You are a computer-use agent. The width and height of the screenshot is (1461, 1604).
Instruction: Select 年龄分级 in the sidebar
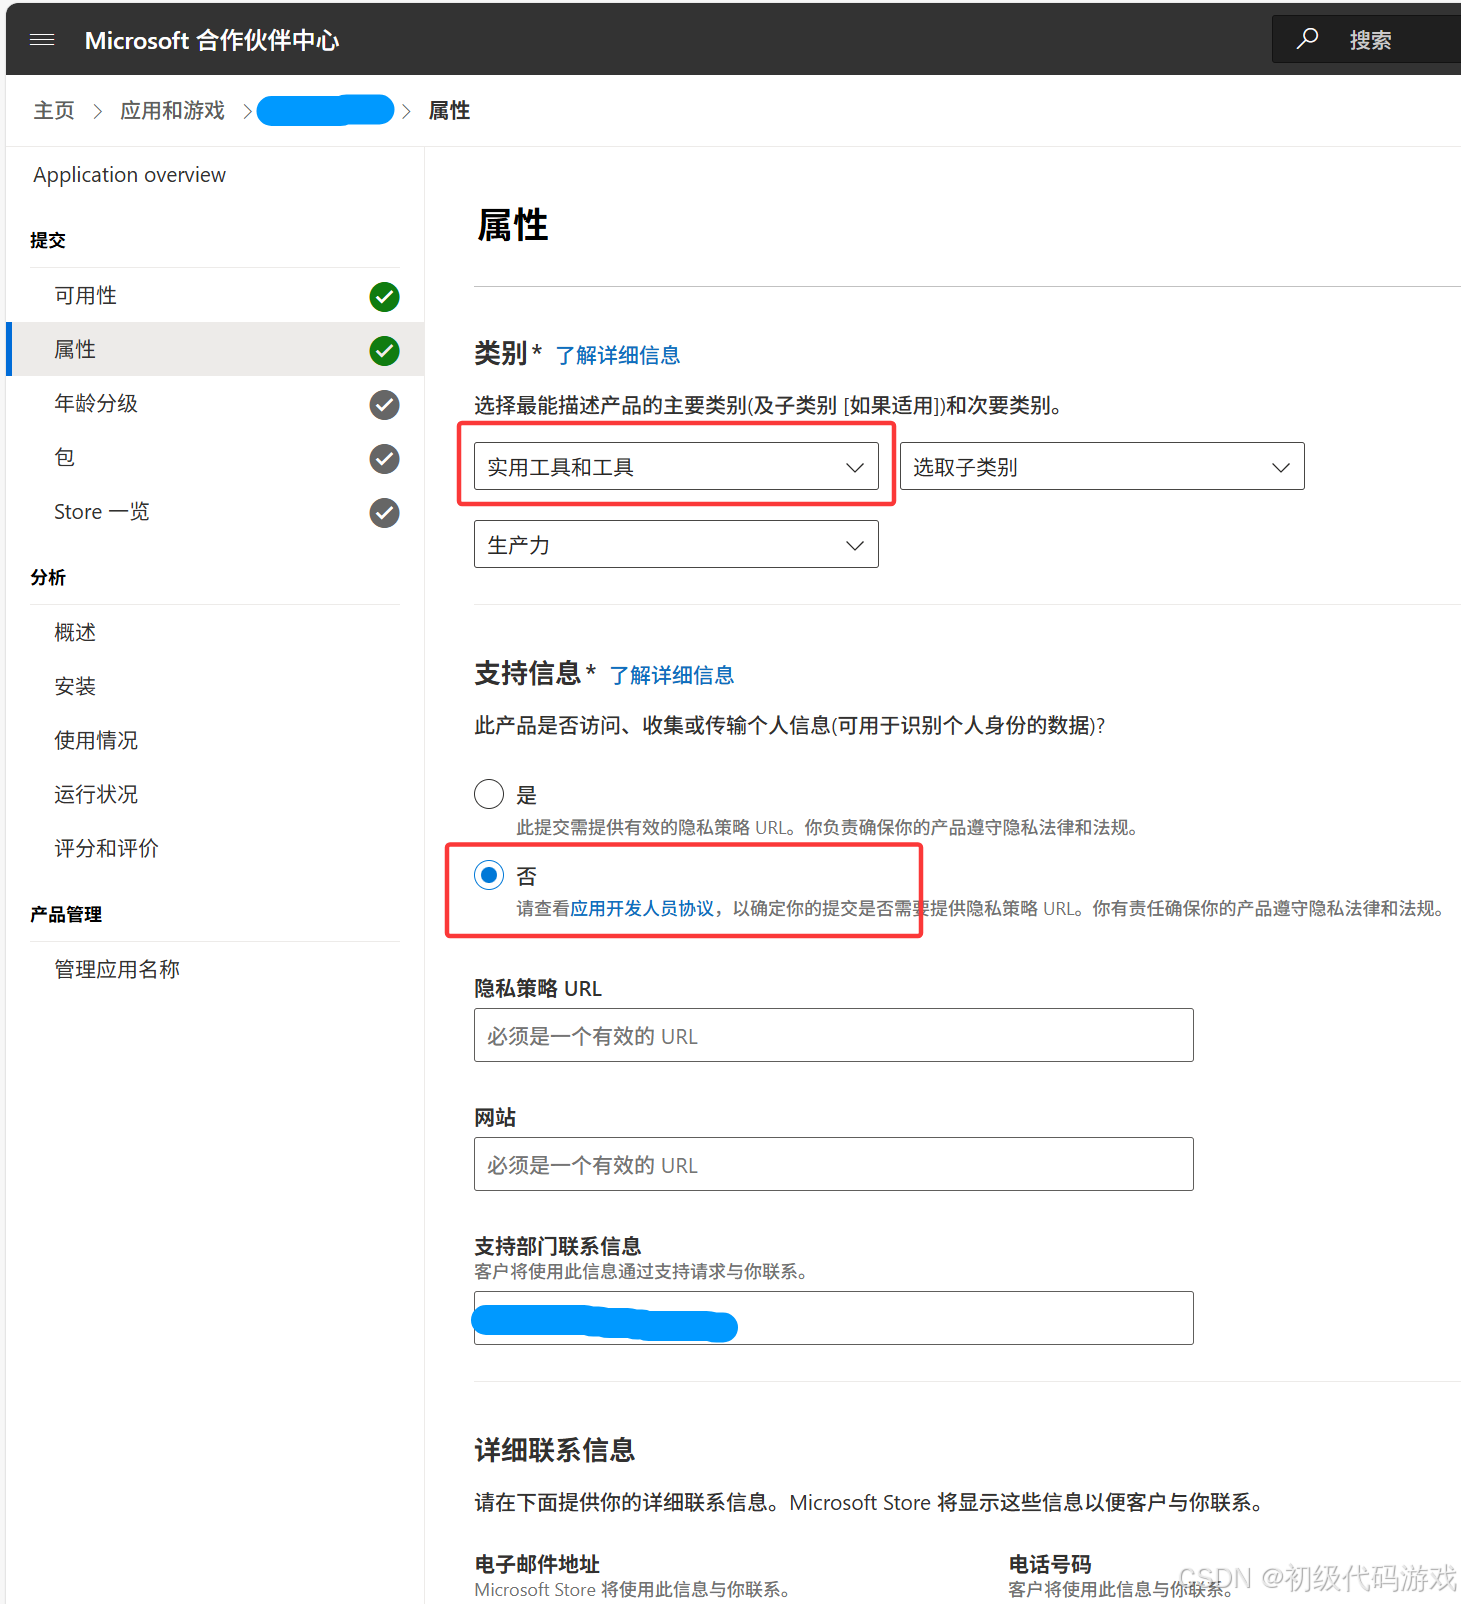[x=215, y=404]
